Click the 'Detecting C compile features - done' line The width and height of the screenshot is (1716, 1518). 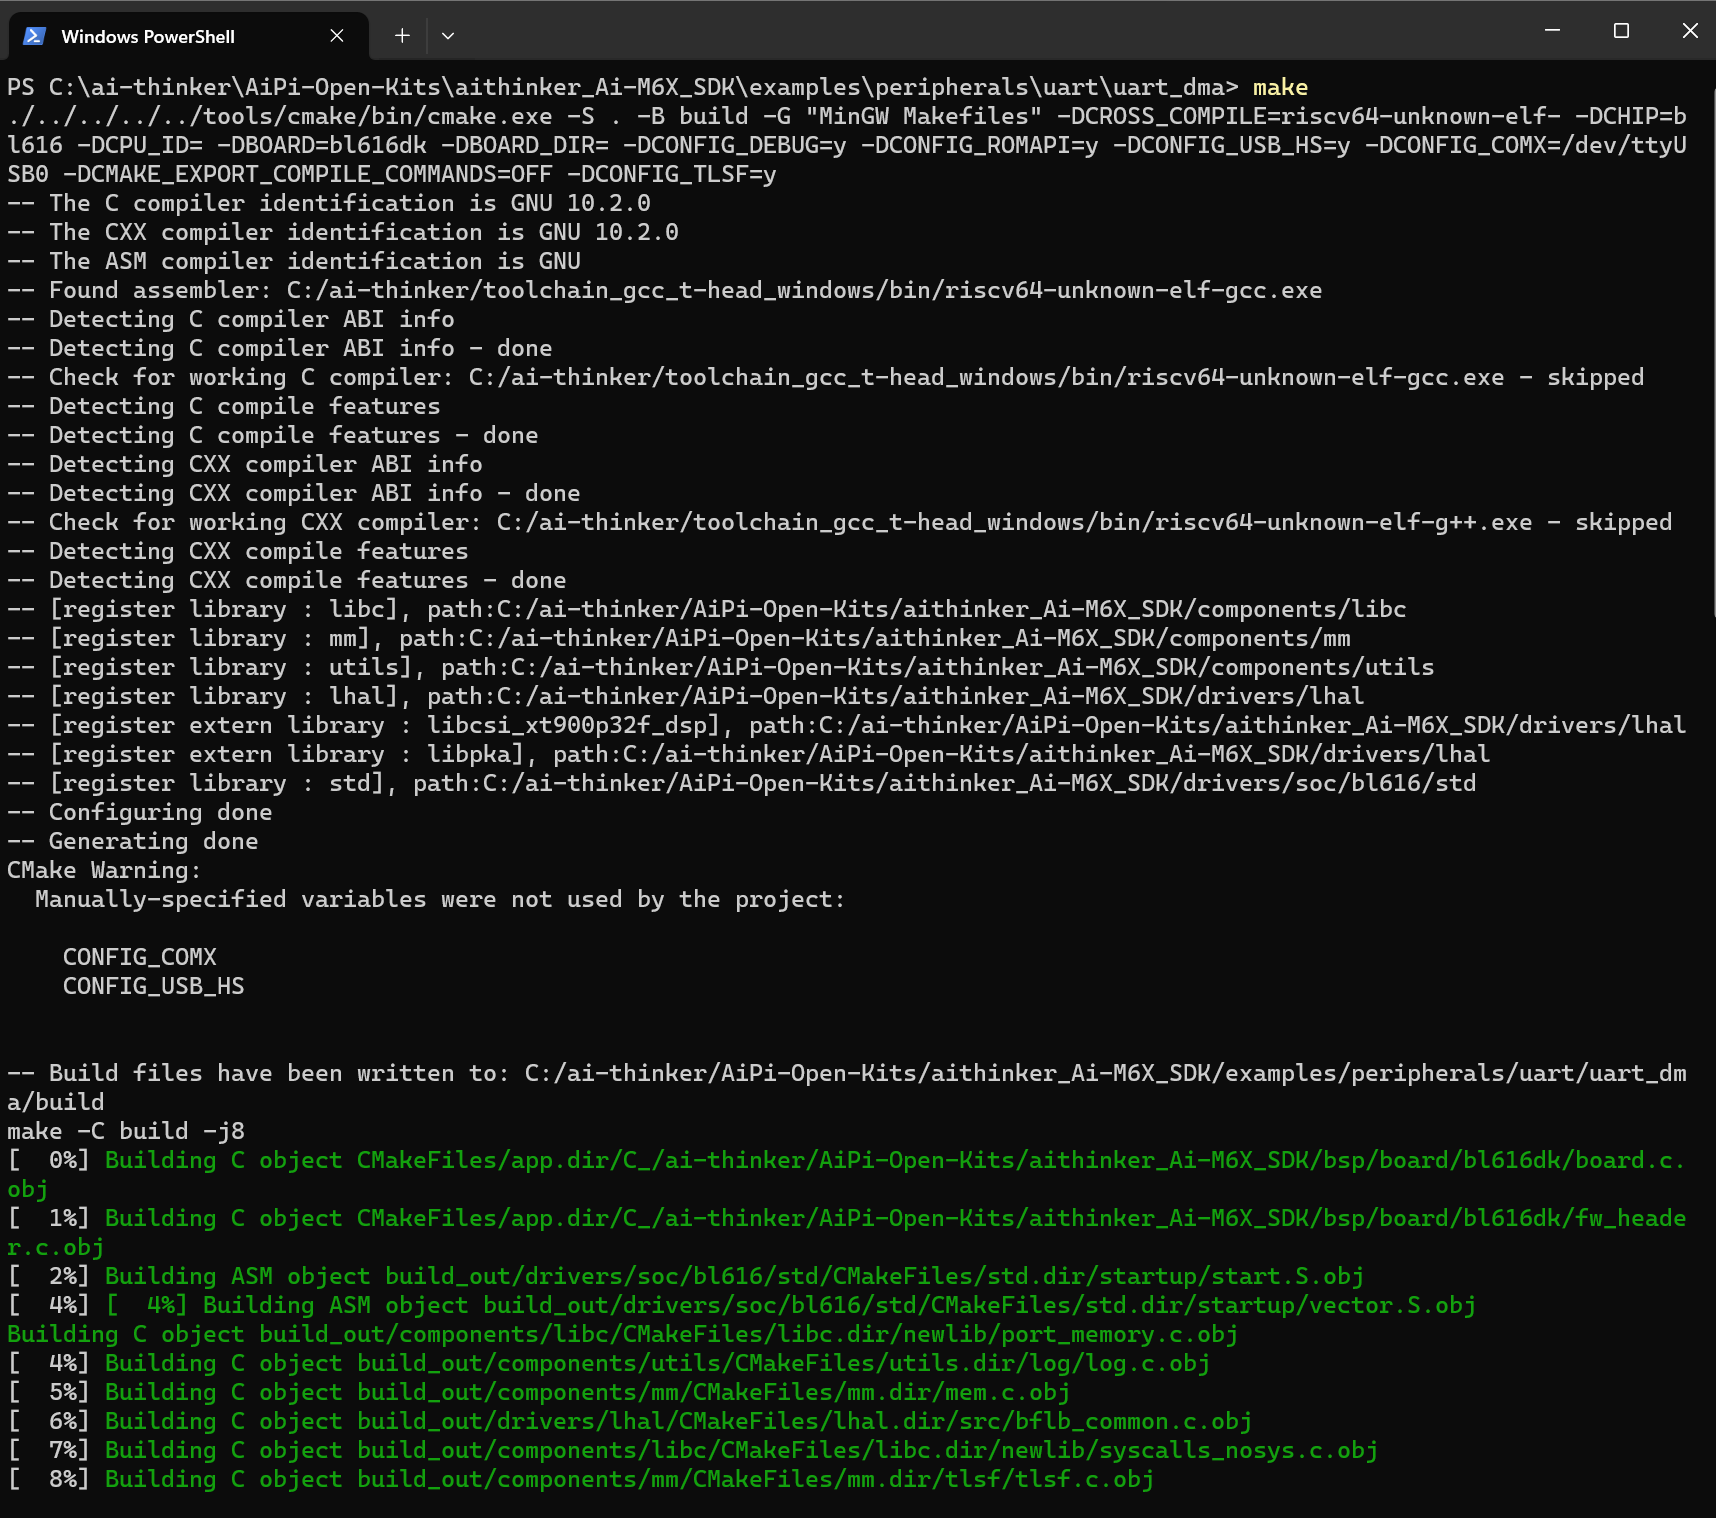(273, 436)
